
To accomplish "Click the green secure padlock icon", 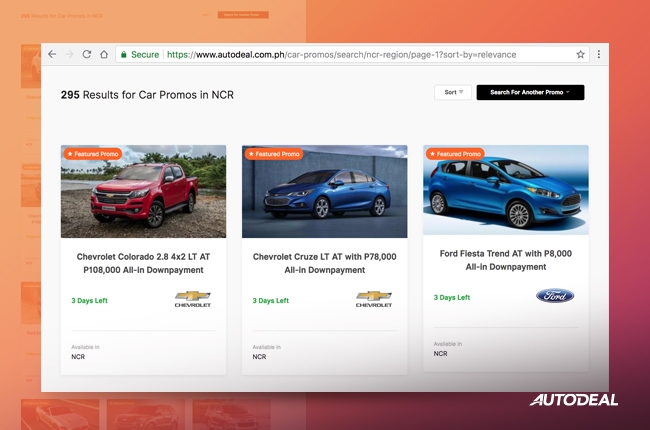I will coord(124,54).
